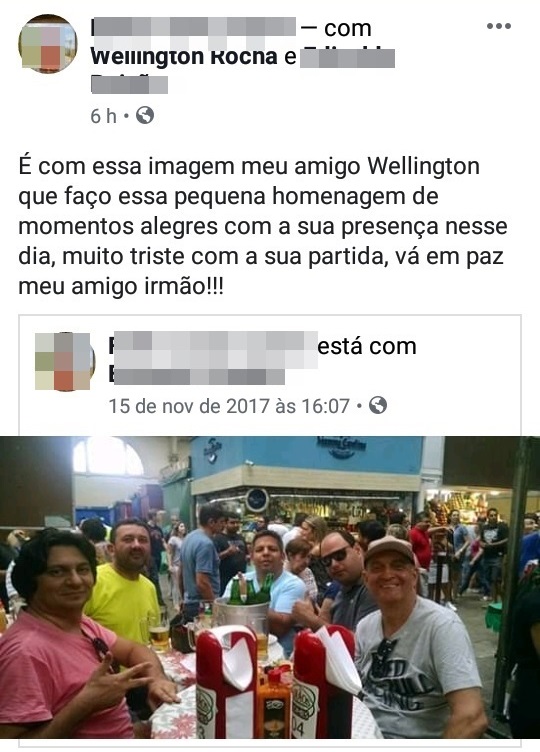The width and height of the screenshot is (540, 752).
Task: Open the 15 de nov de 2017 timestamp
Action: [x=229, y=406]
